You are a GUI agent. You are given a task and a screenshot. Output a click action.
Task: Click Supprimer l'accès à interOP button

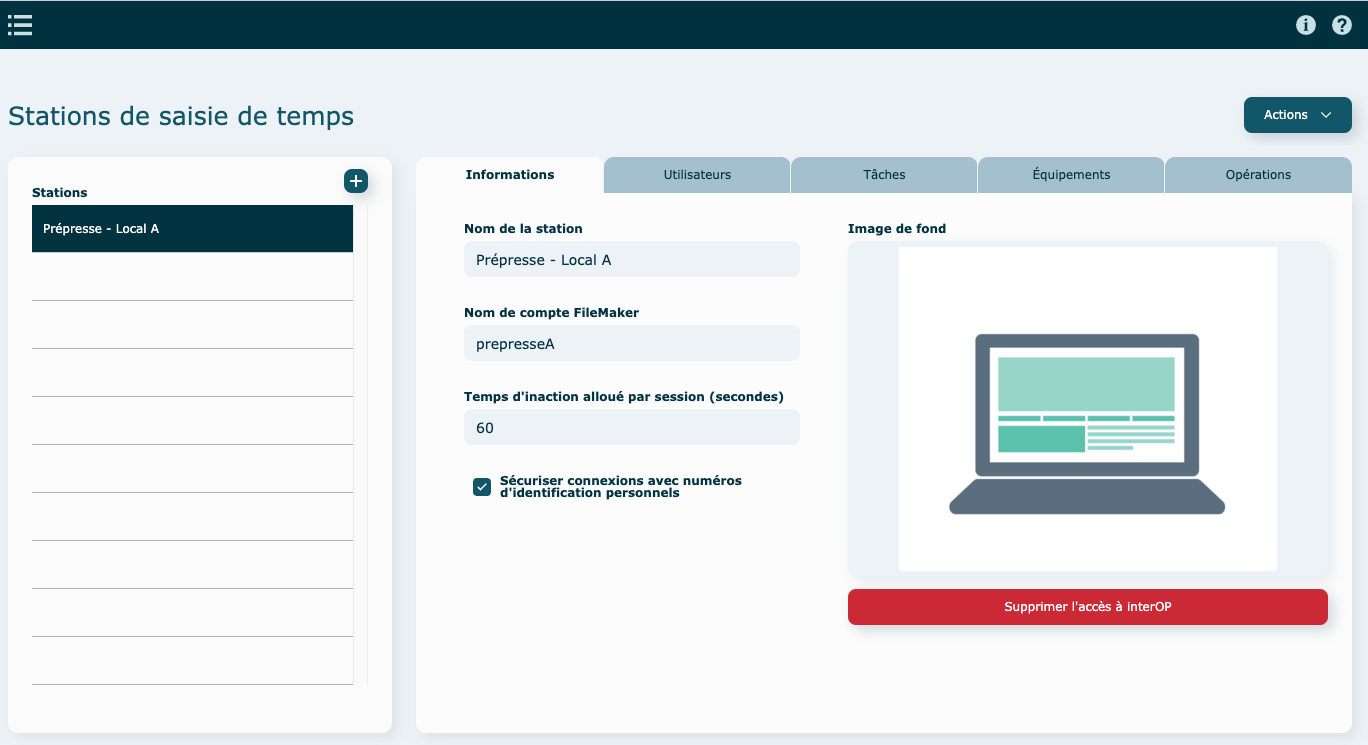click(1087, 607)
